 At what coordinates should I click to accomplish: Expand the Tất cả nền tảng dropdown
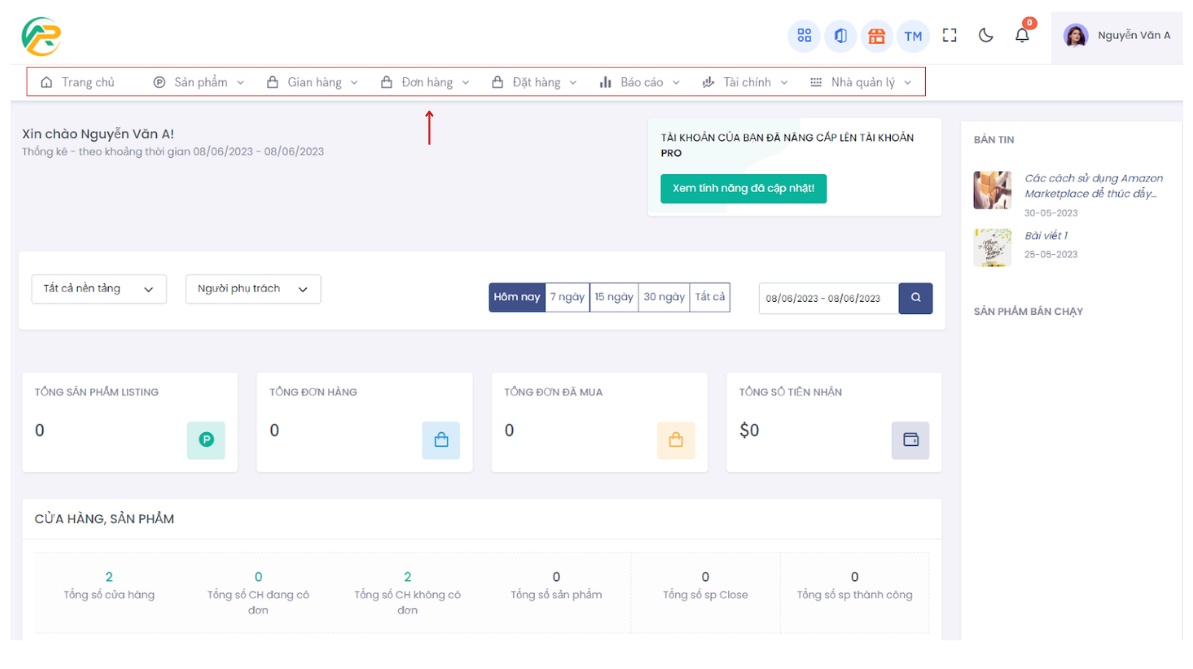point(98,289)
